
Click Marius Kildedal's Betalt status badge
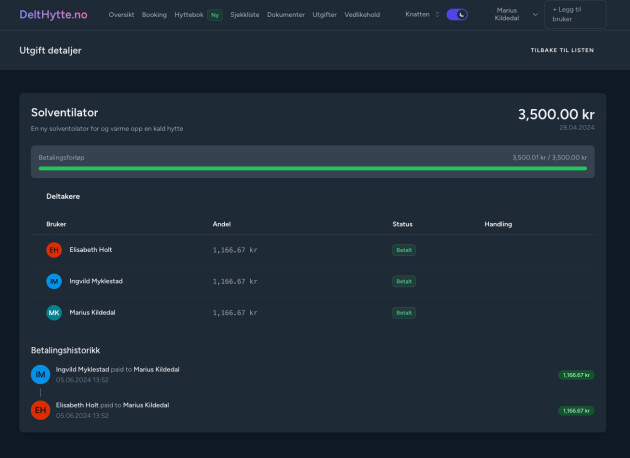404,313
